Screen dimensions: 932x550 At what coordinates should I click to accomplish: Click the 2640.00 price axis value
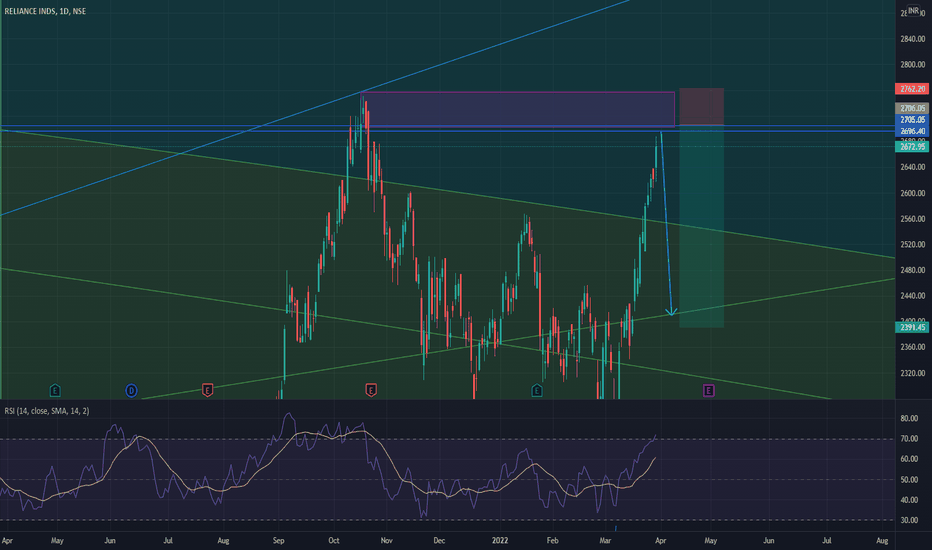(912, 167)
